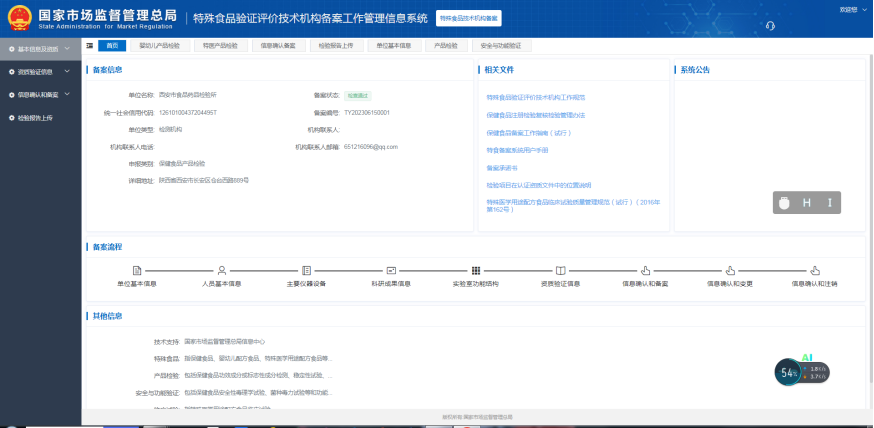The image size is (874, 428).
Task: Switch to the 婴幼儿产品检验 tab
Action: (x=160, y=46)
